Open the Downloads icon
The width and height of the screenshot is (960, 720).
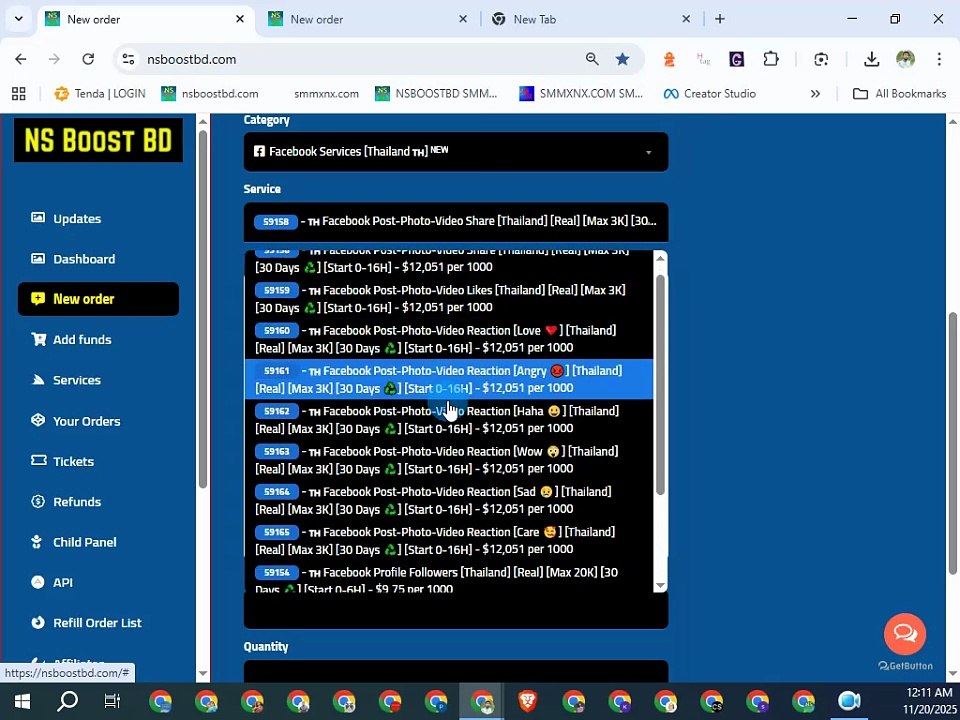[871, 59]
